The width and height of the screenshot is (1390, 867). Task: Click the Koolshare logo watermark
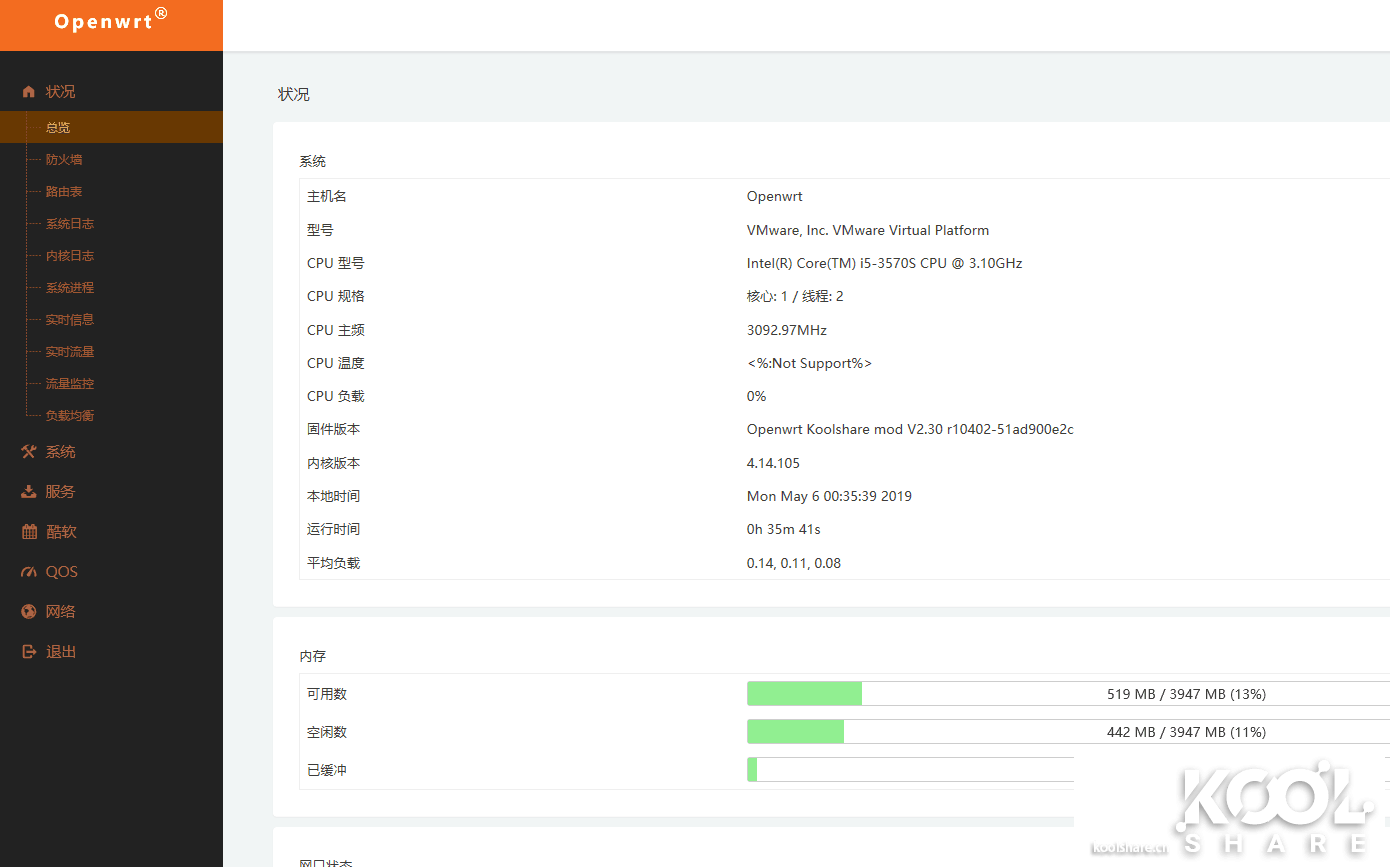pos(1229,806)
